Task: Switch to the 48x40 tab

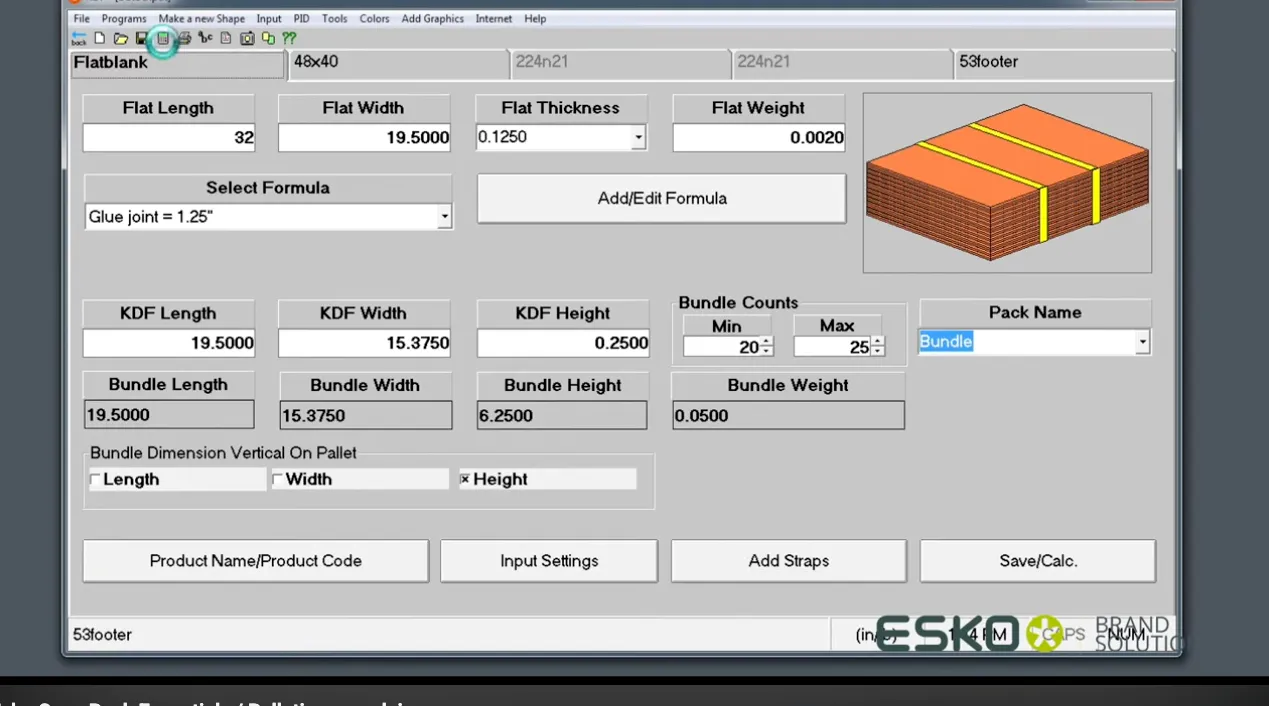Action: tap(398, 63)
